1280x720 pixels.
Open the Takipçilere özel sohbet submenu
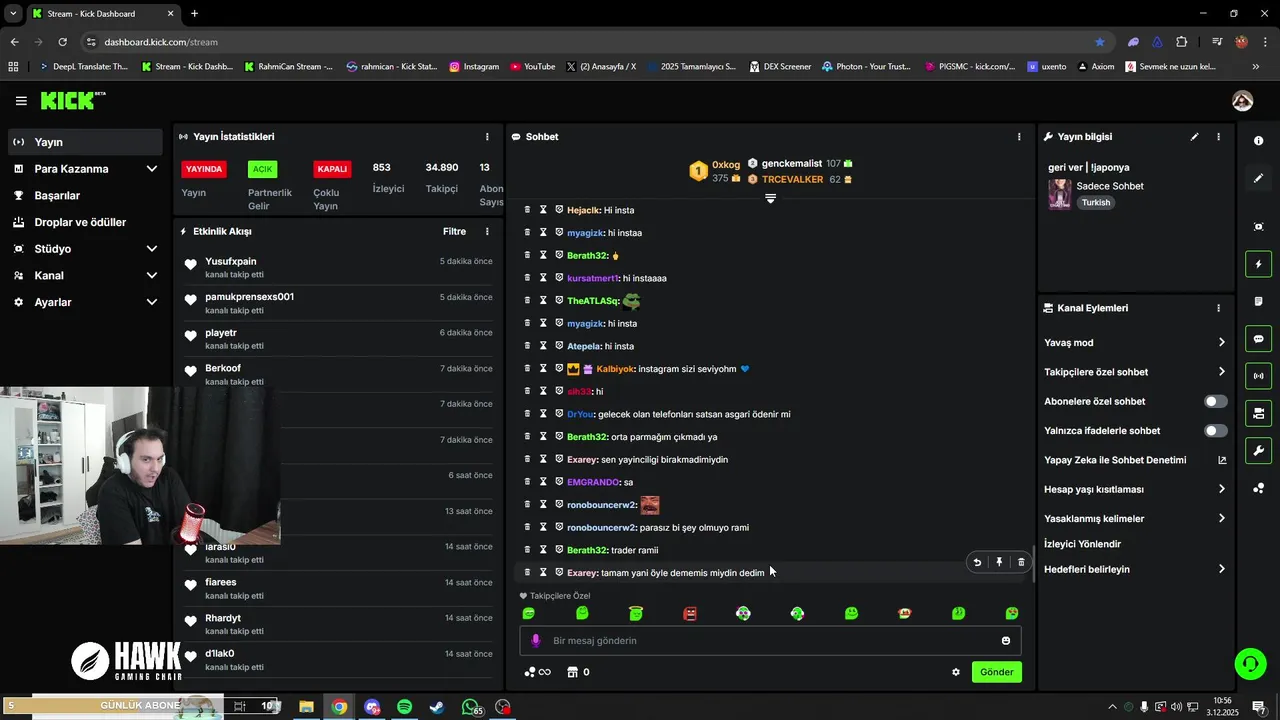(x=1135, y=372)
